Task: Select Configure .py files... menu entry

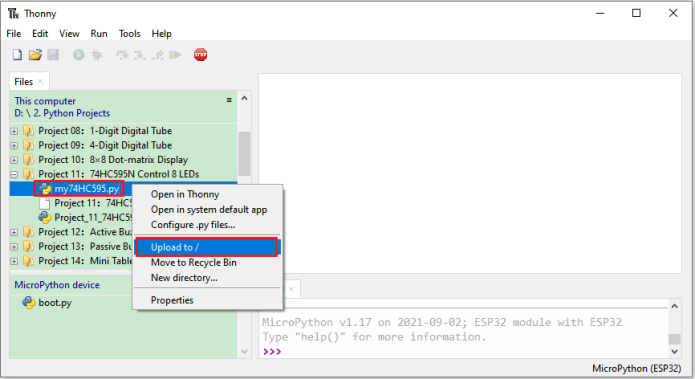Action: [x=207, y=225]
